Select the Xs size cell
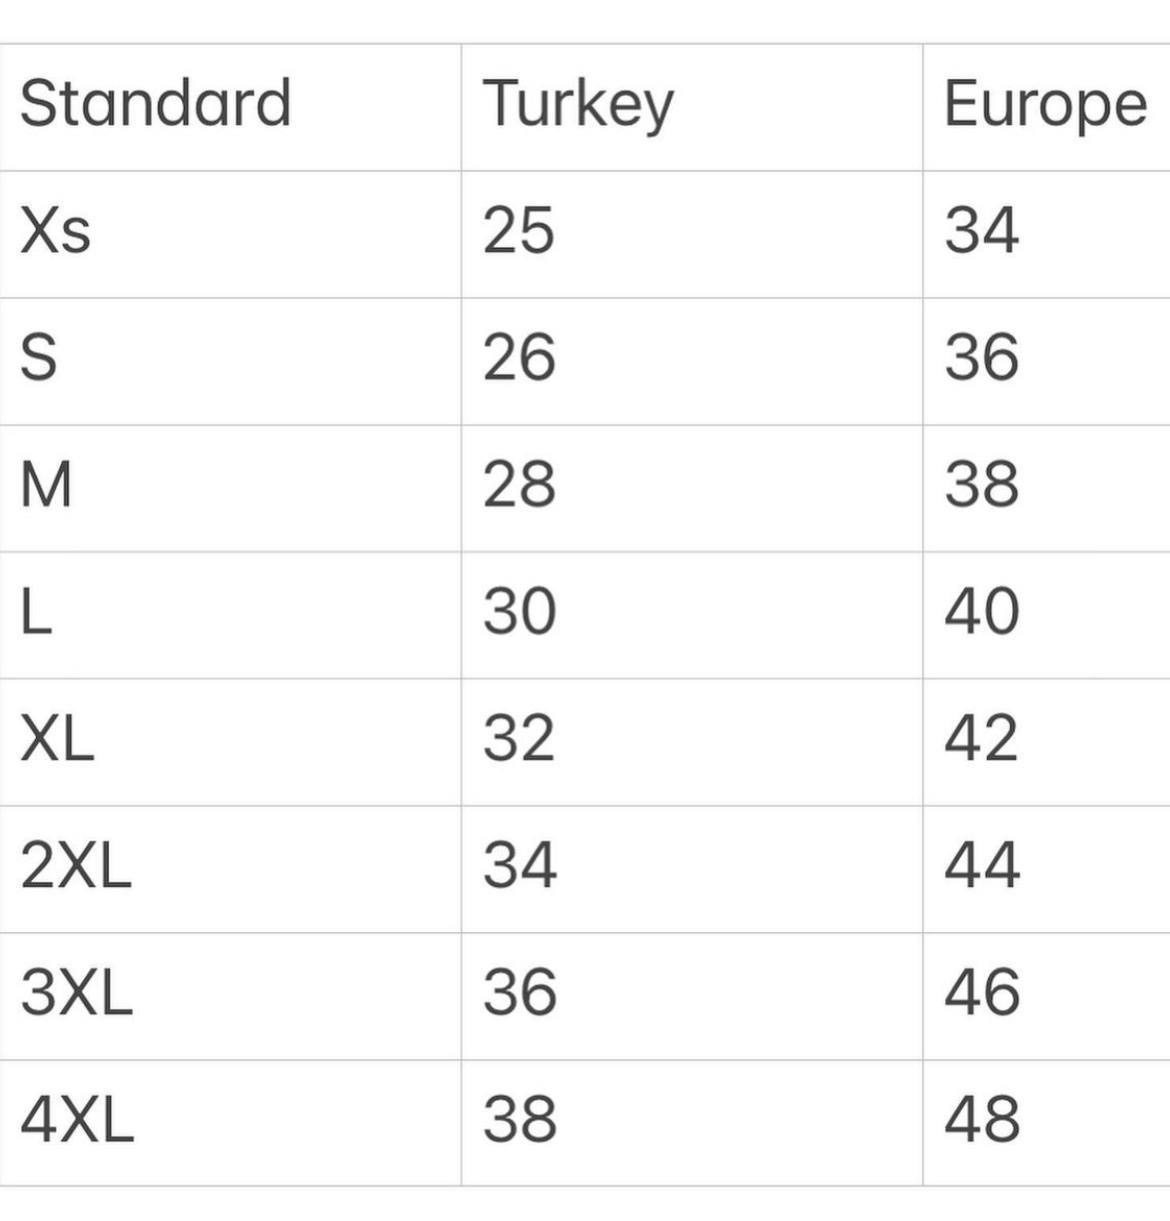Image resolution: width=1170 pixels, height=1221 pixels. [56, 231]
